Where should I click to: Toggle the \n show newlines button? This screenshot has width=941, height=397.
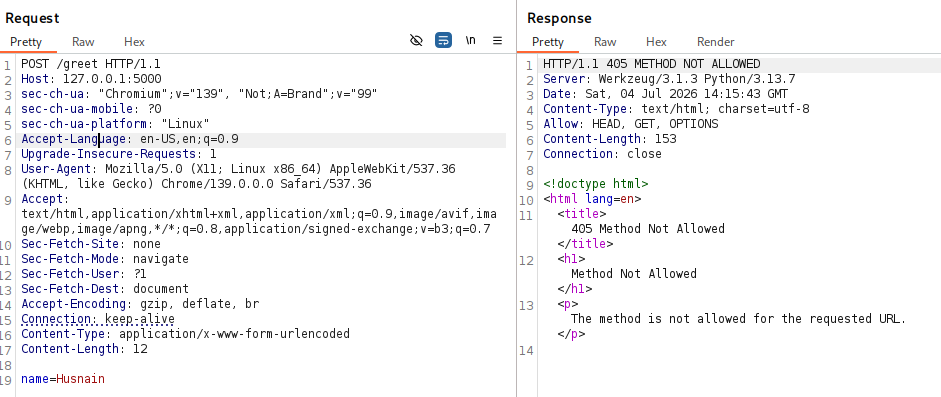tap(470, 41)
